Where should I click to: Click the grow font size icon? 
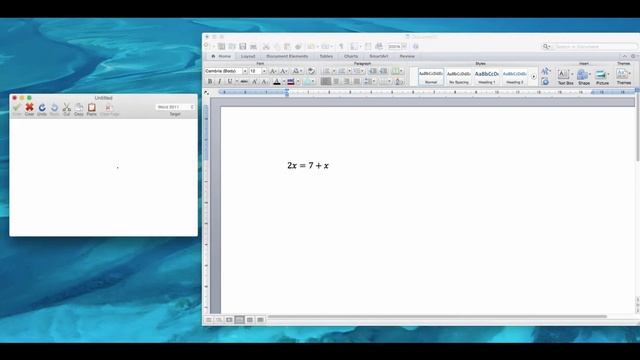pos(273,71)
